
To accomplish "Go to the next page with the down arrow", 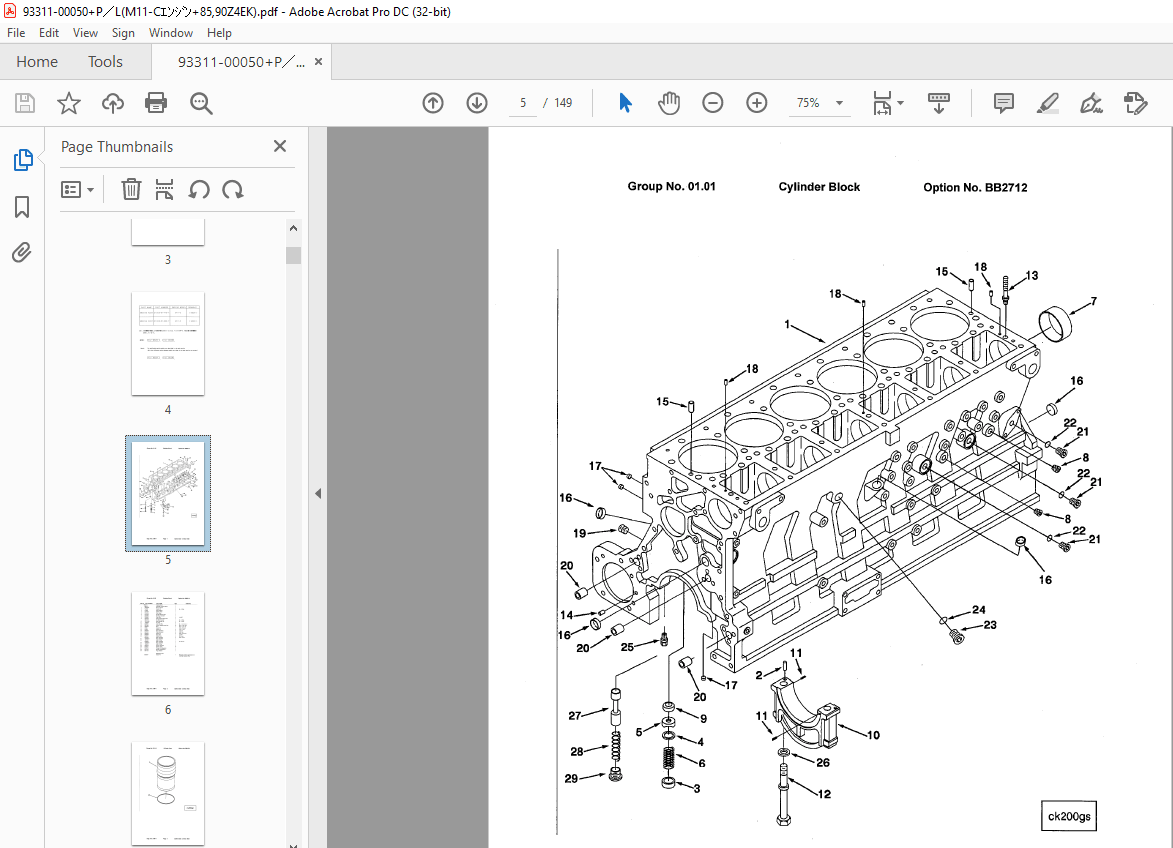I will 477,102.
